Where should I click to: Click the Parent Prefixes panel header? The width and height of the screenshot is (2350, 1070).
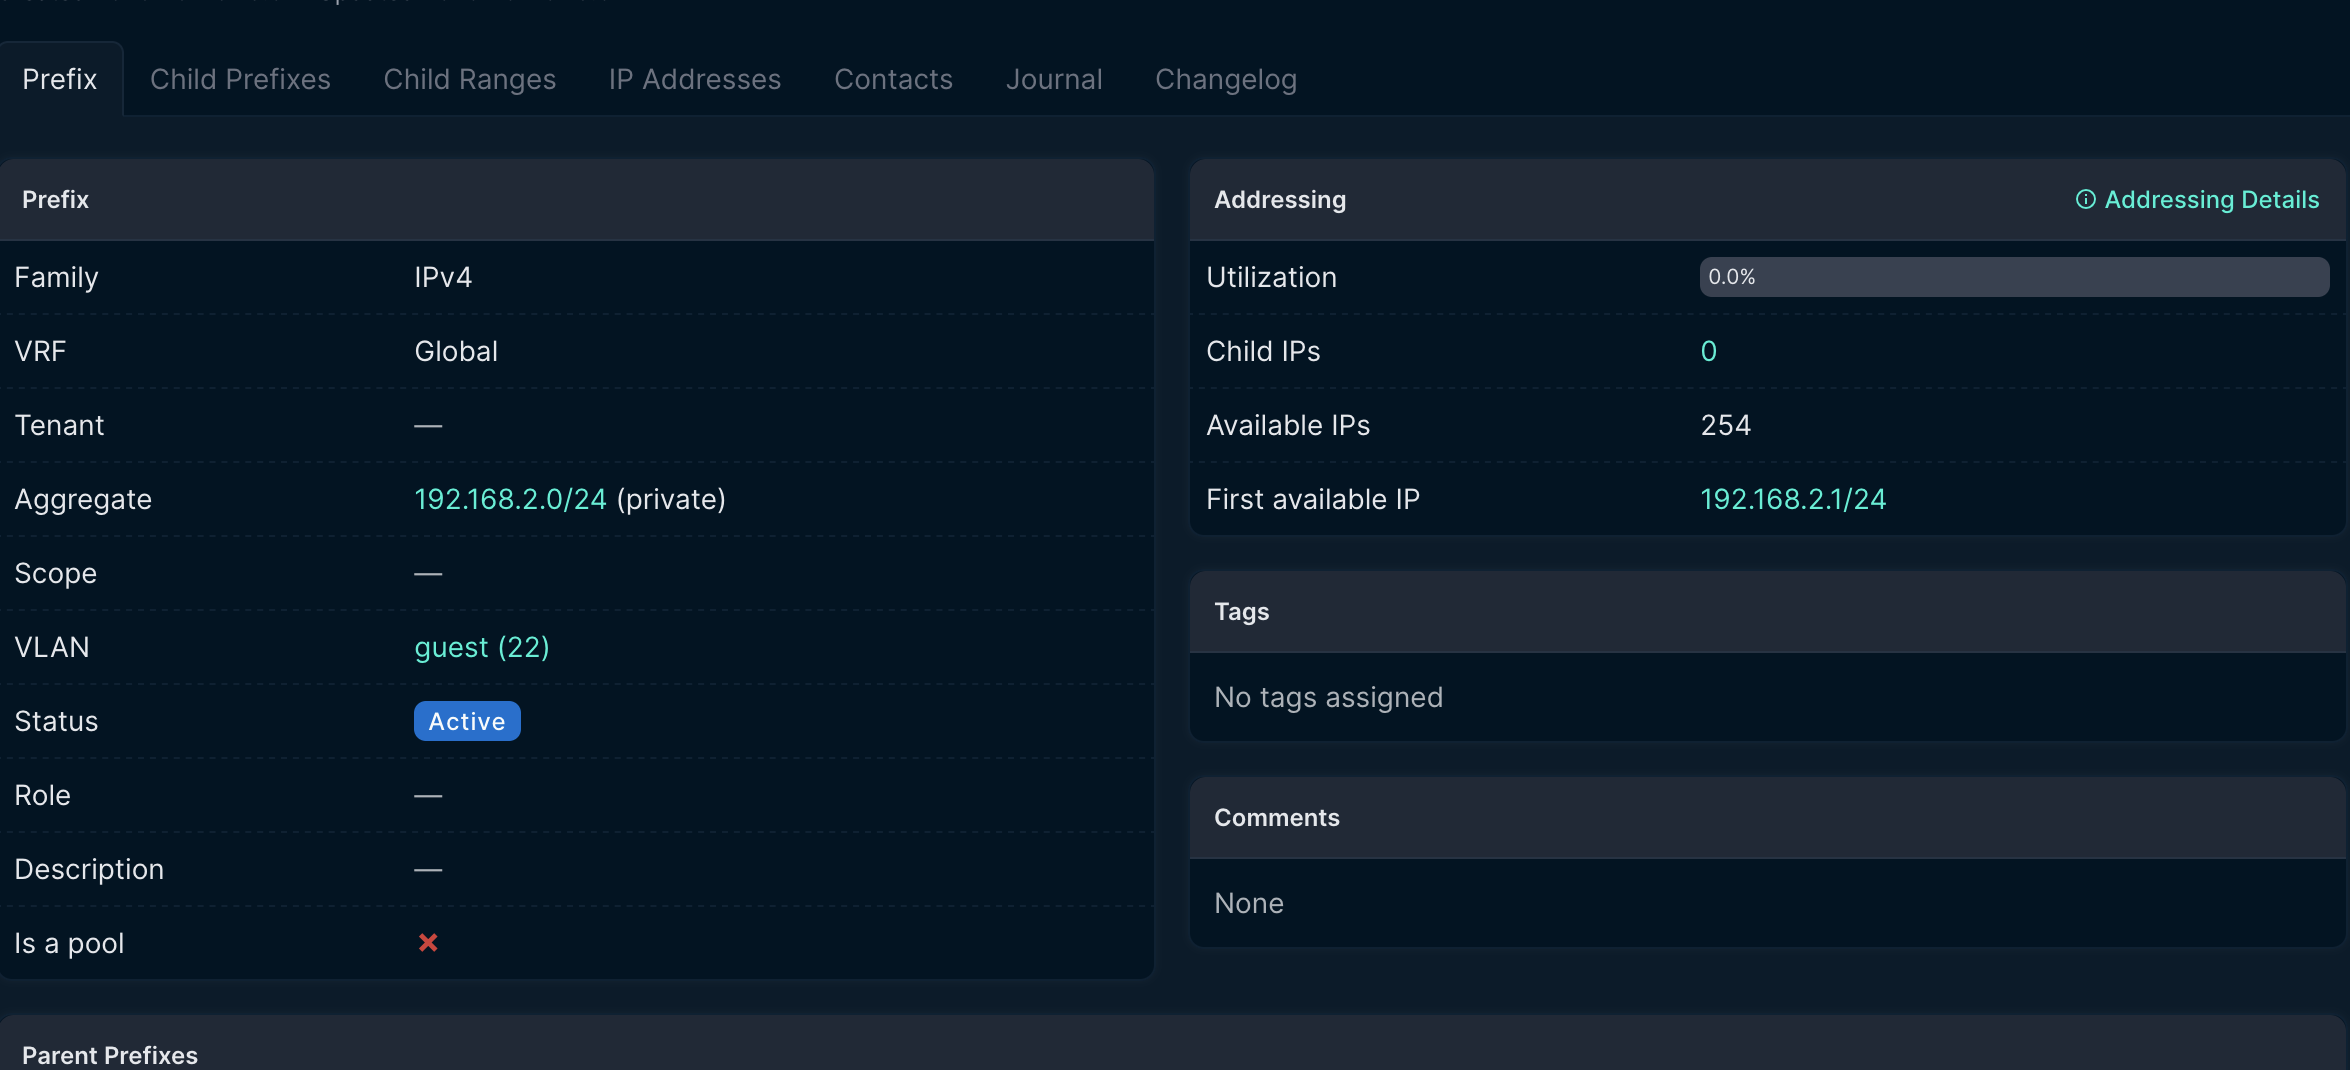pos(110,1054)
